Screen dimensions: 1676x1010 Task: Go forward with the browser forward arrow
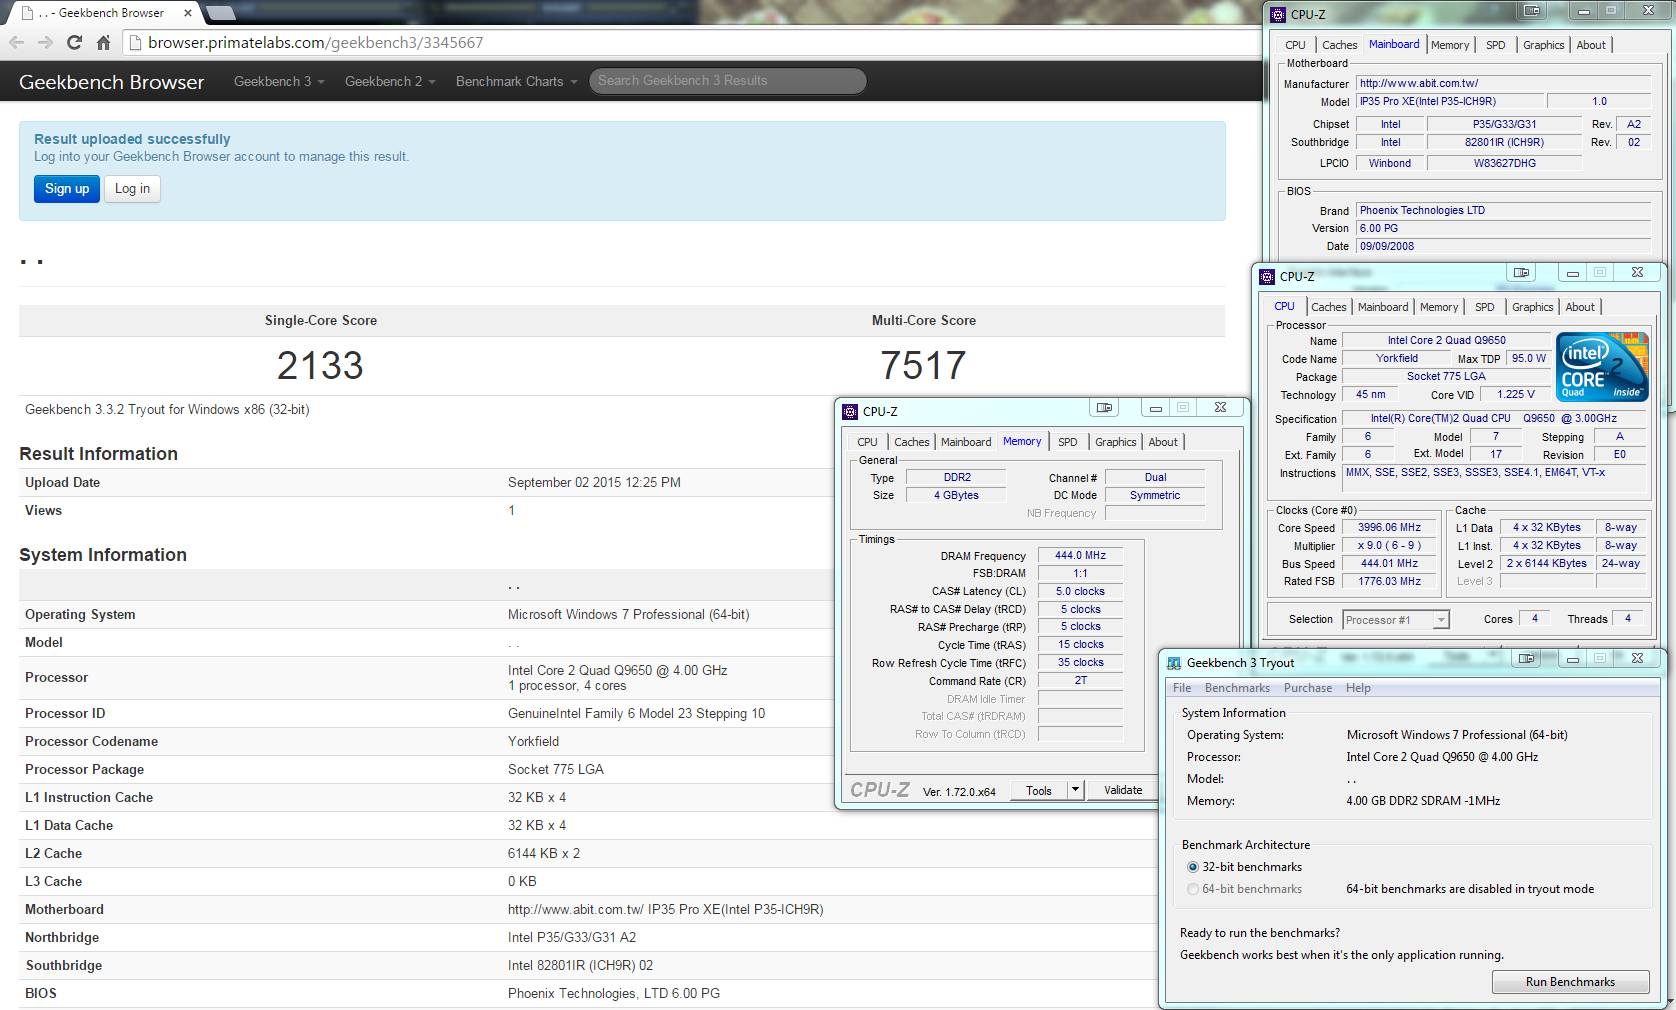45,42
